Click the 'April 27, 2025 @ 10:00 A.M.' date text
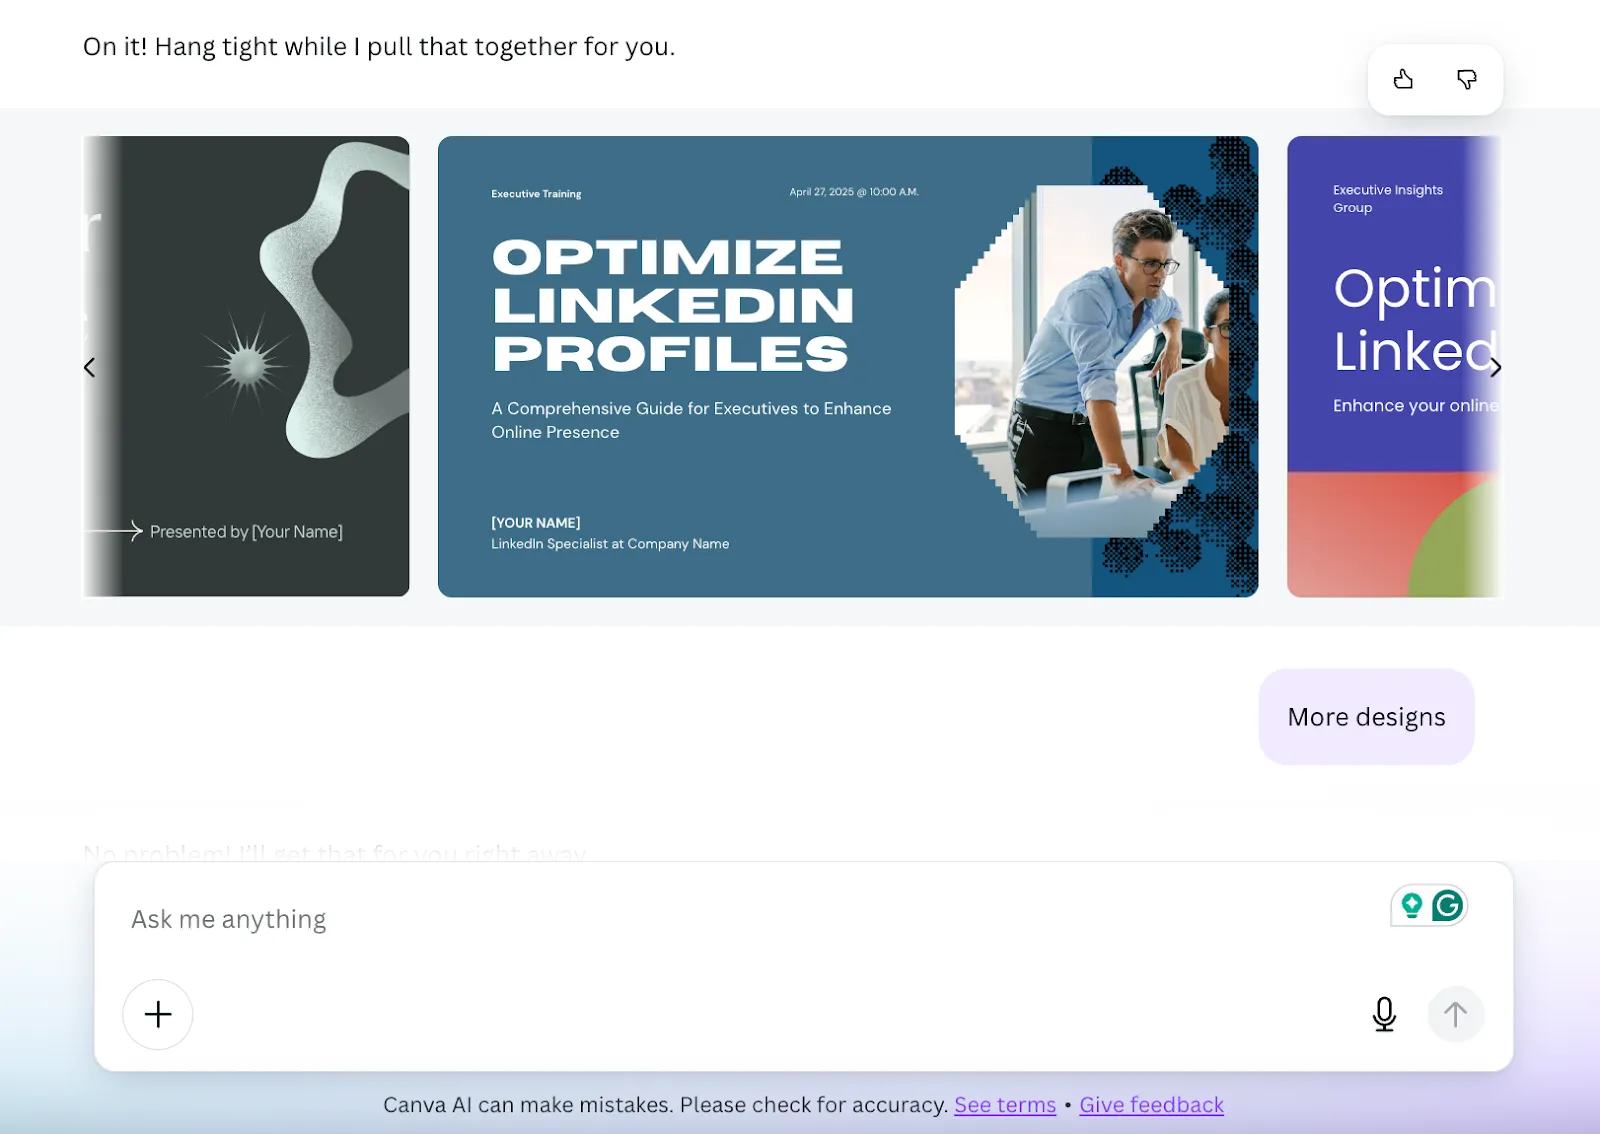The image size is (1600, 1134). coord(854,192)
